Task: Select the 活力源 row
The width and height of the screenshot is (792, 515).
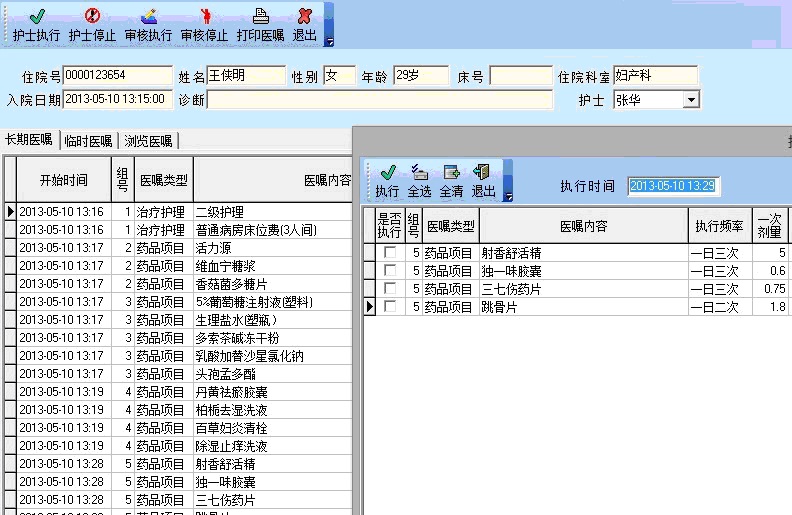Action: tap(178, 248)
